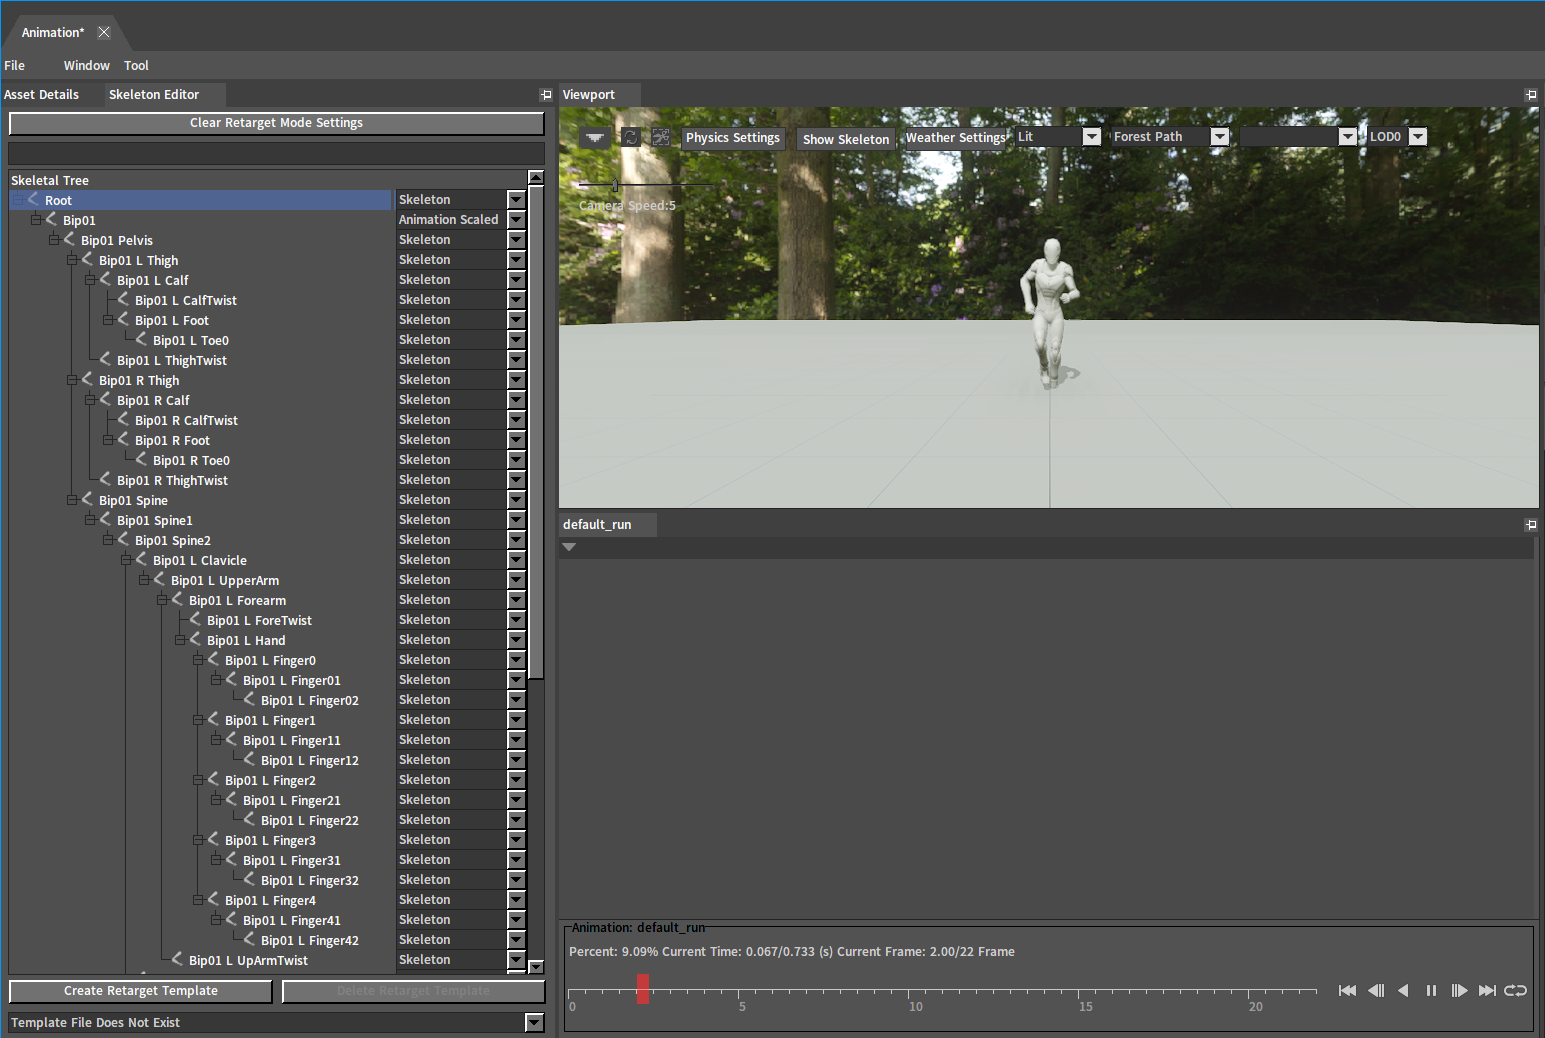Switch to the Asset Details tab
This screenshot has width=1545, height=1038.
point(42,95)
